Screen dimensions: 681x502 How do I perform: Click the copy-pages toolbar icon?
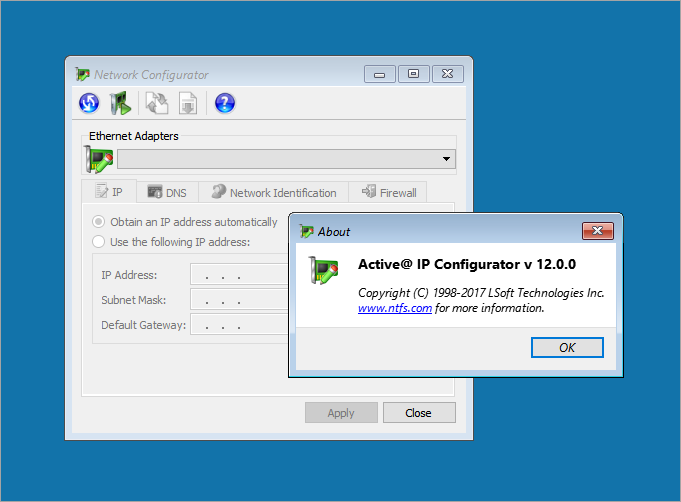(157, 103)
